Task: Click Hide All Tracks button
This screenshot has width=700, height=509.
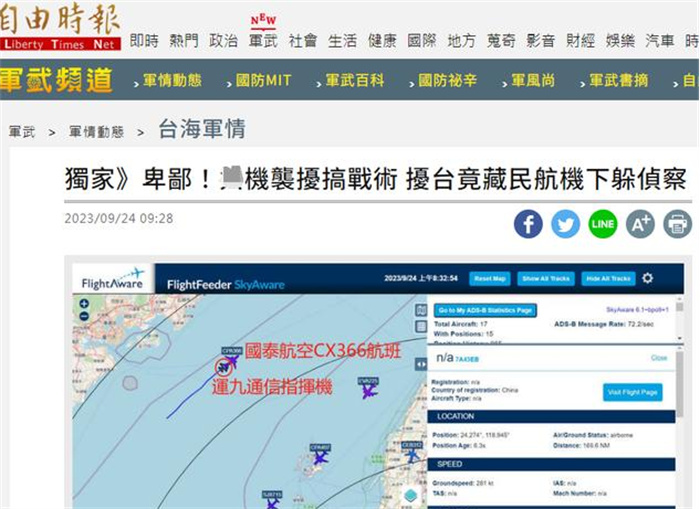Action: [608, 279]
